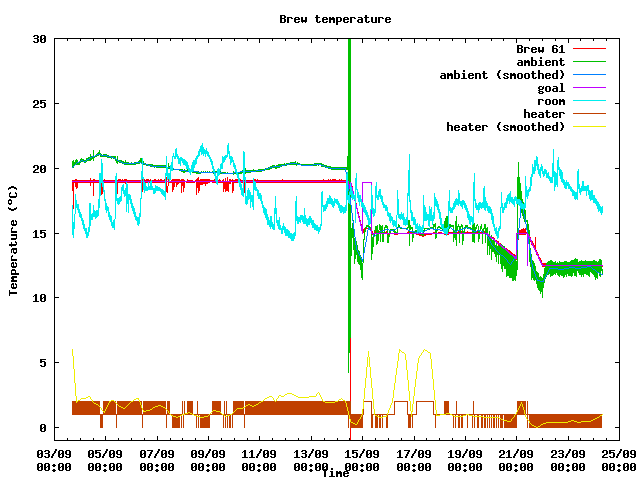Click the 25/09 date axis label
This screenshot has width=640, height=480.
tap(619, 454)
